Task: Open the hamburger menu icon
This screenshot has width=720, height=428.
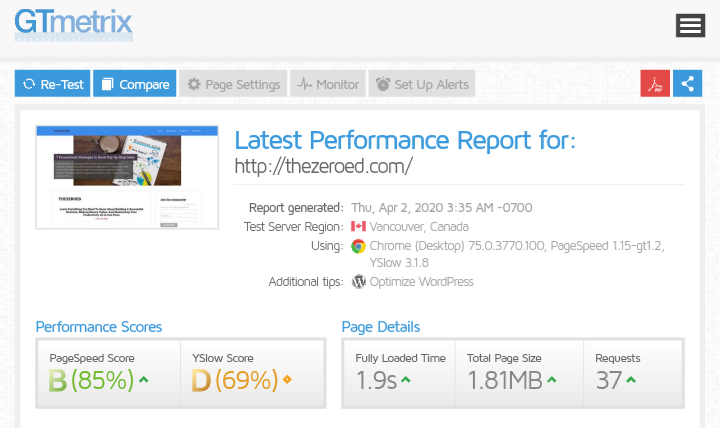Action: (690, 25)
